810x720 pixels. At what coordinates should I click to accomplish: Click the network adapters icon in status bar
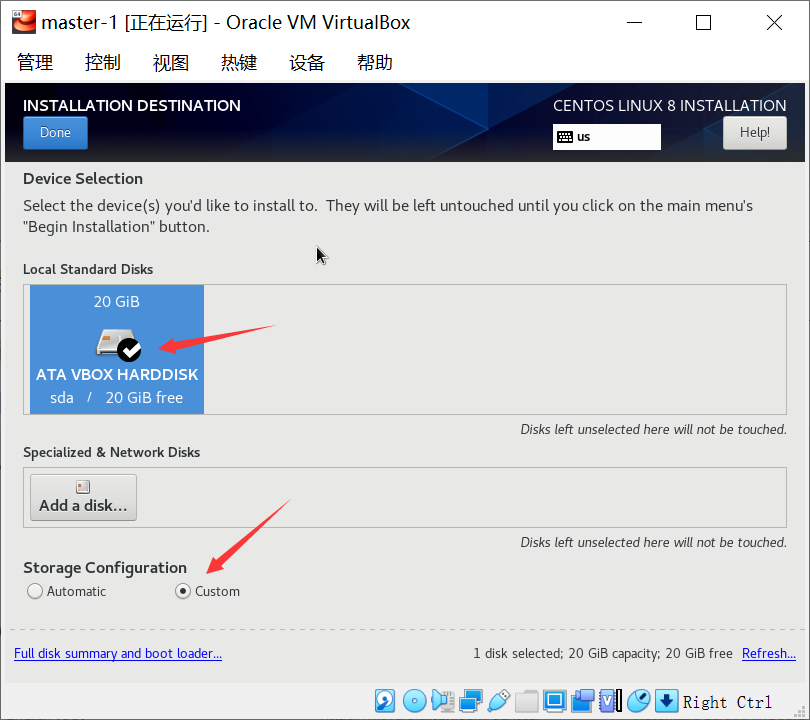[471, 701]
